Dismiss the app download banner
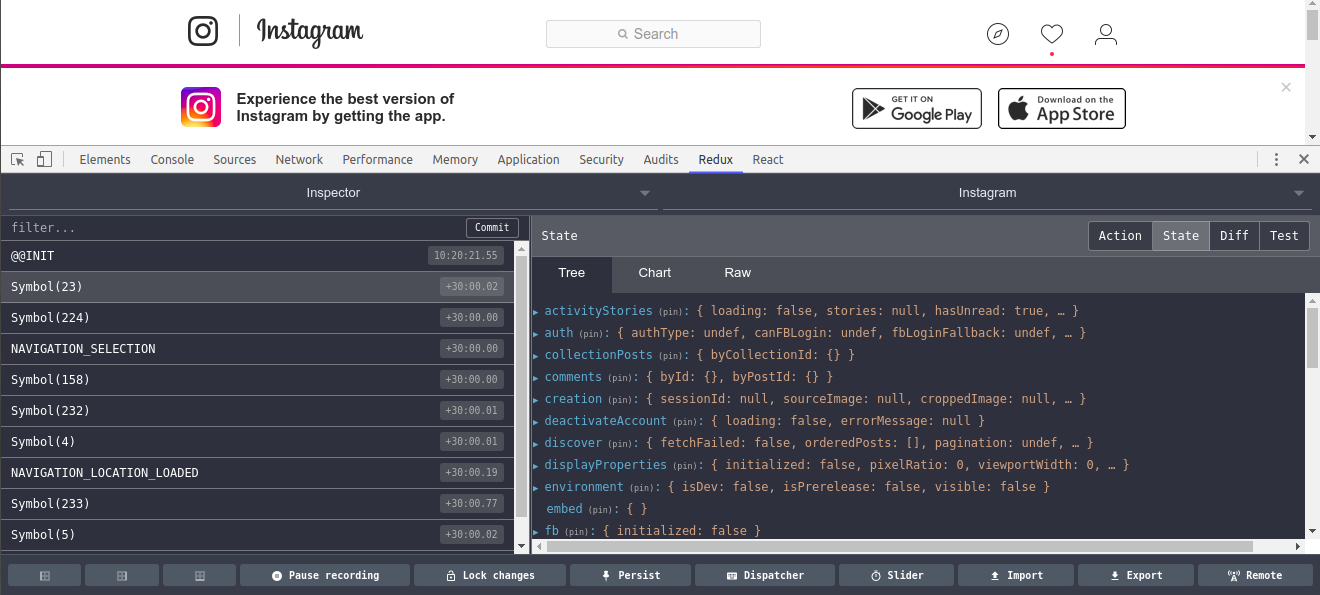The image size is (1320, 595). (x=1286, y=87)
